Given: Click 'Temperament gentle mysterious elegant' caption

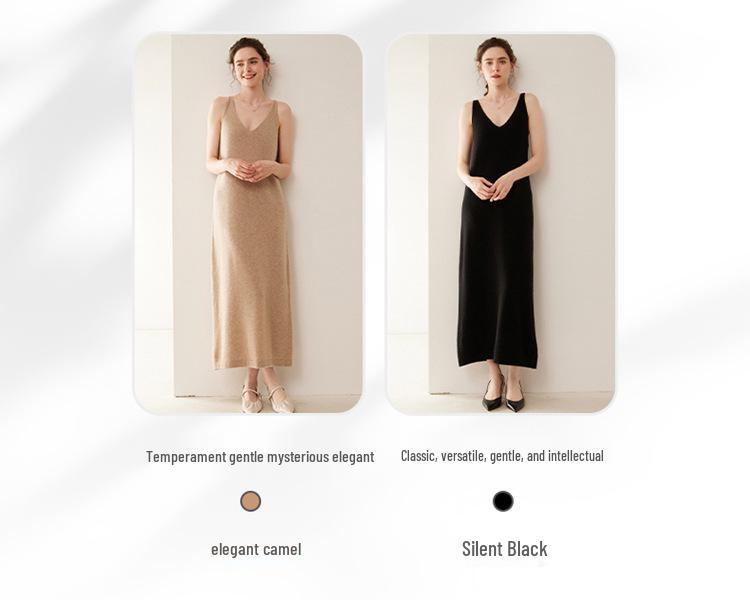Looking at the screenshot, I should pos(260,456).
